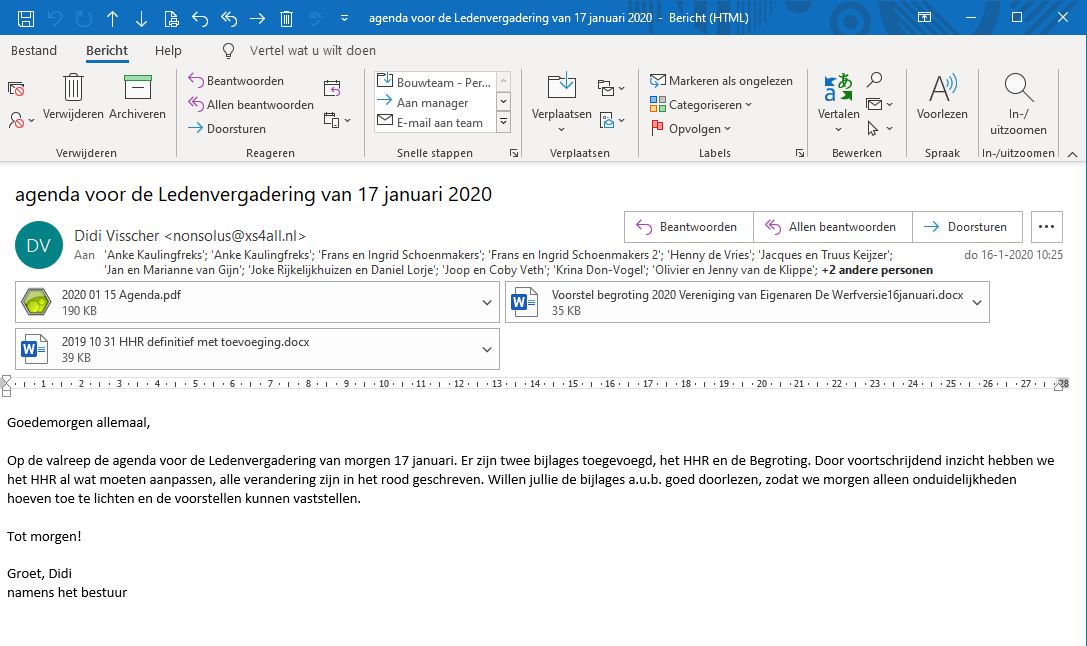
Task: Open the three-dots more actions button
Action: click(1046, 227)
